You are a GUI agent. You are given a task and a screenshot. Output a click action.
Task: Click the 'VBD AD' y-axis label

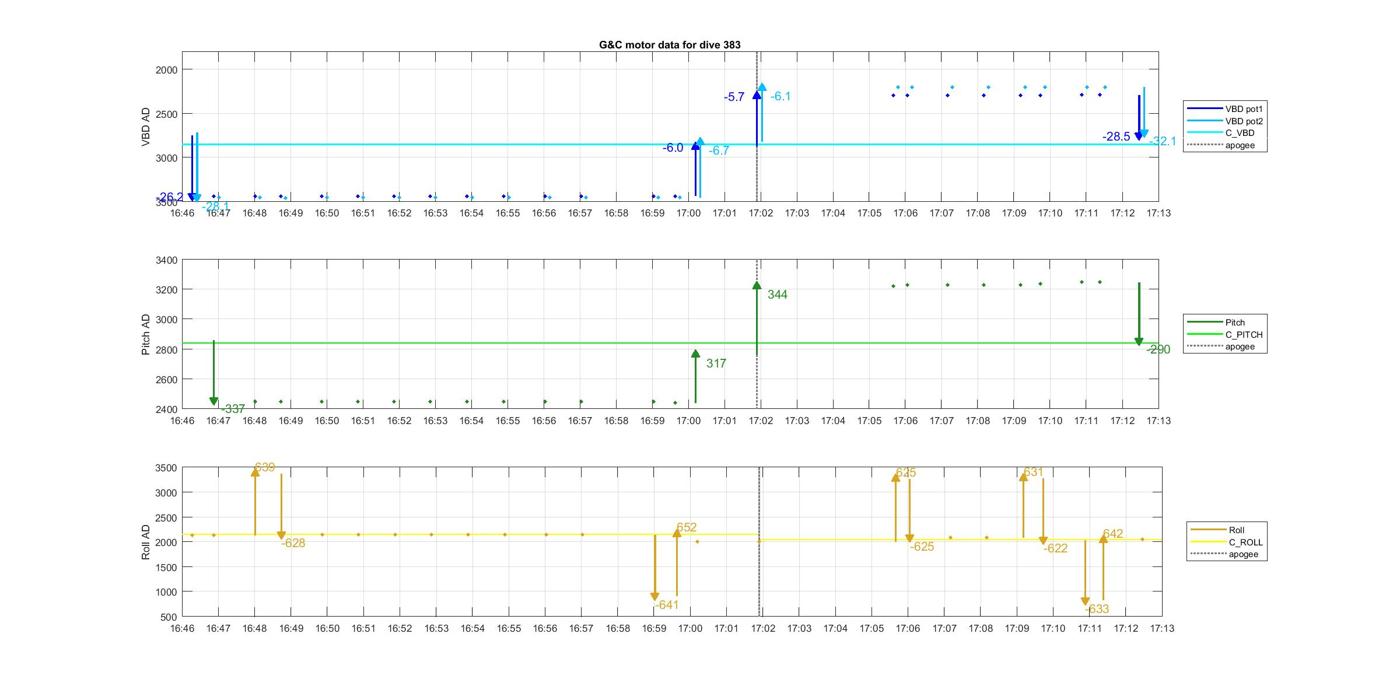click(147, 127)
